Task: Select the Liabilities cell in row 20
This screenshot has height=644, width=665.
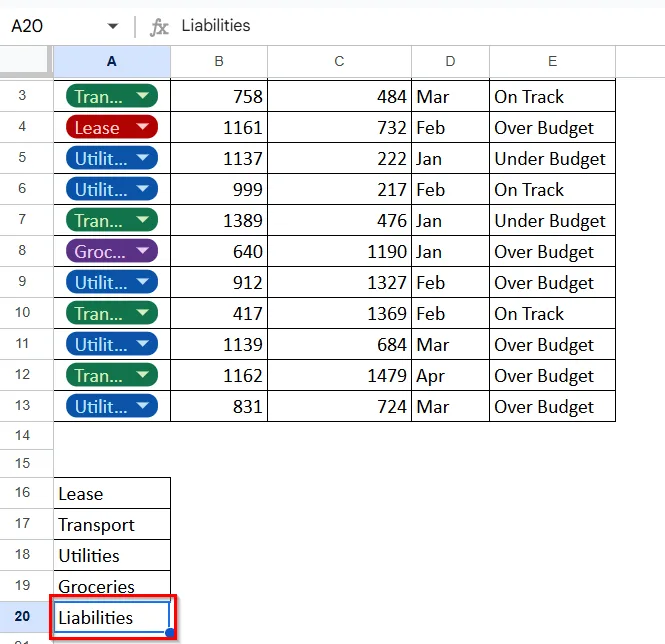Action: (112, 617)
